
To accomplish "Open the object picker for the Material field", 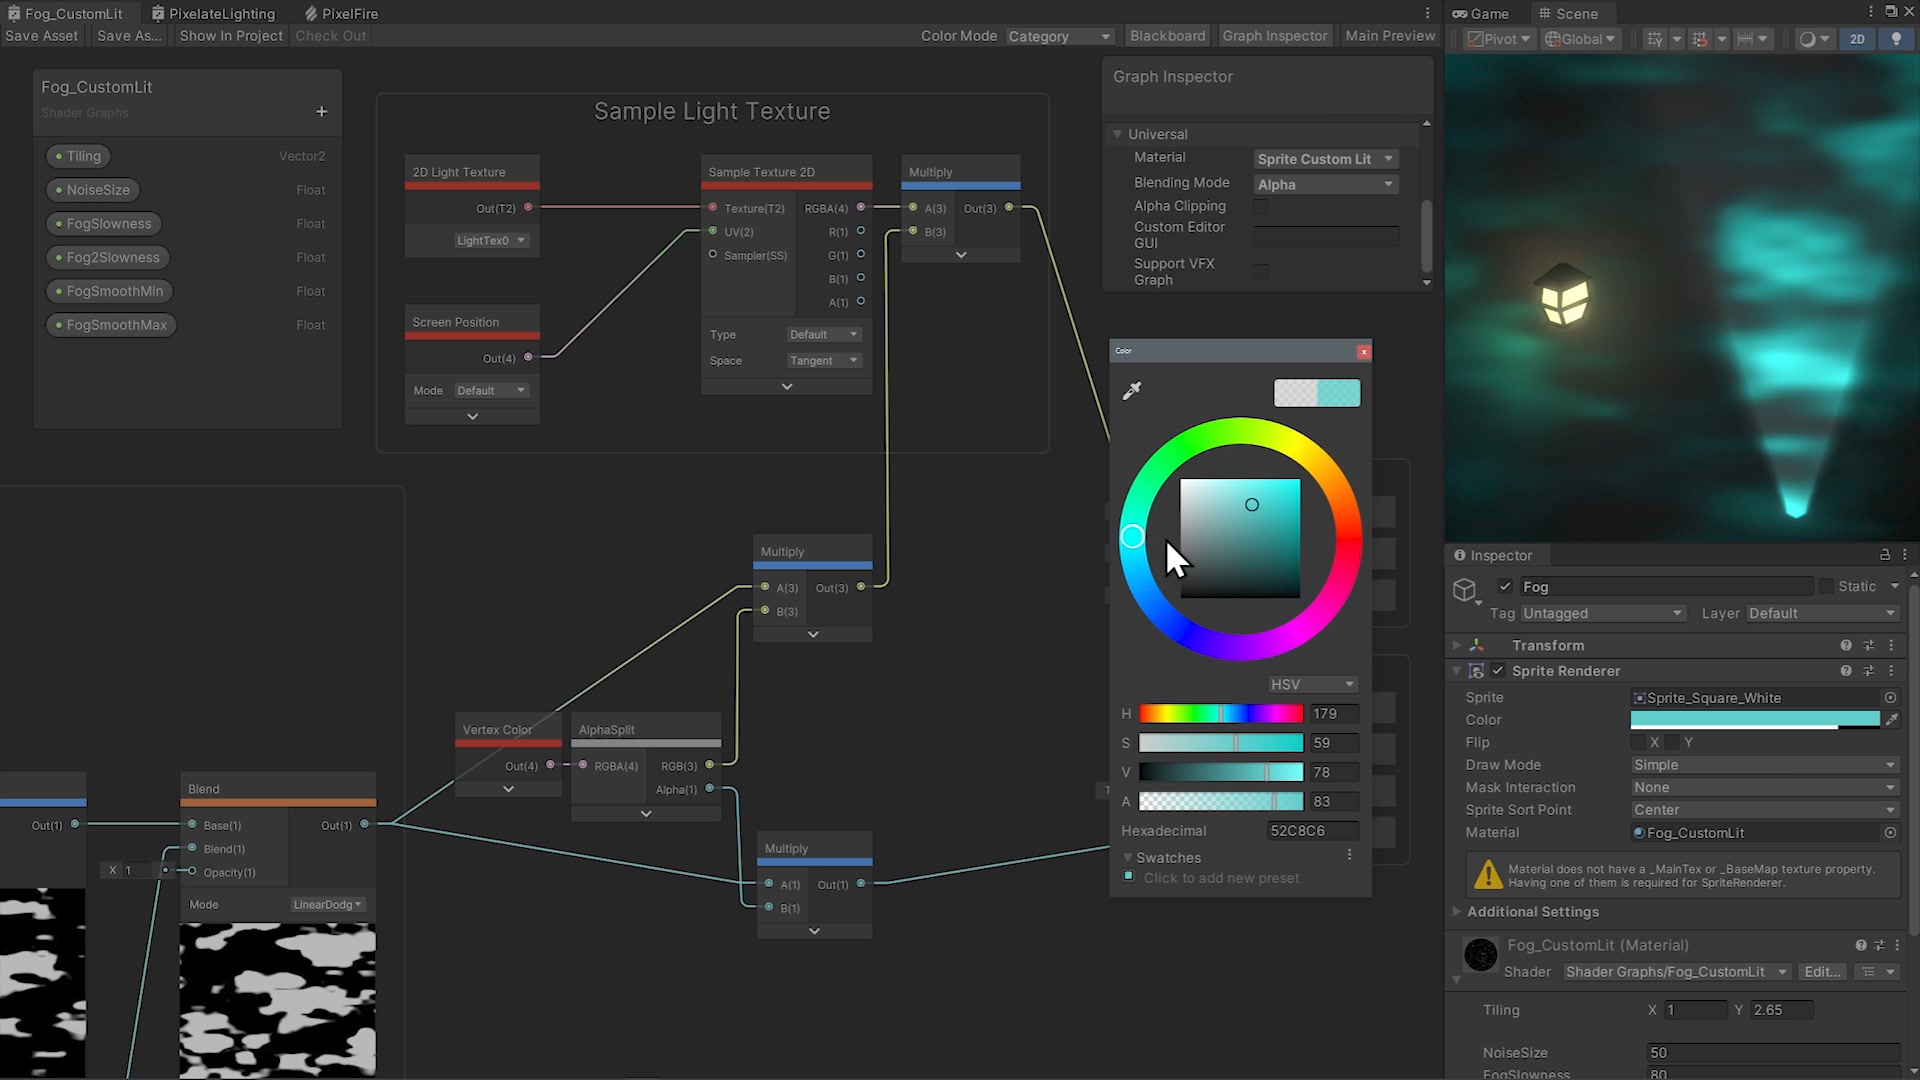I will pos(1890,832).
